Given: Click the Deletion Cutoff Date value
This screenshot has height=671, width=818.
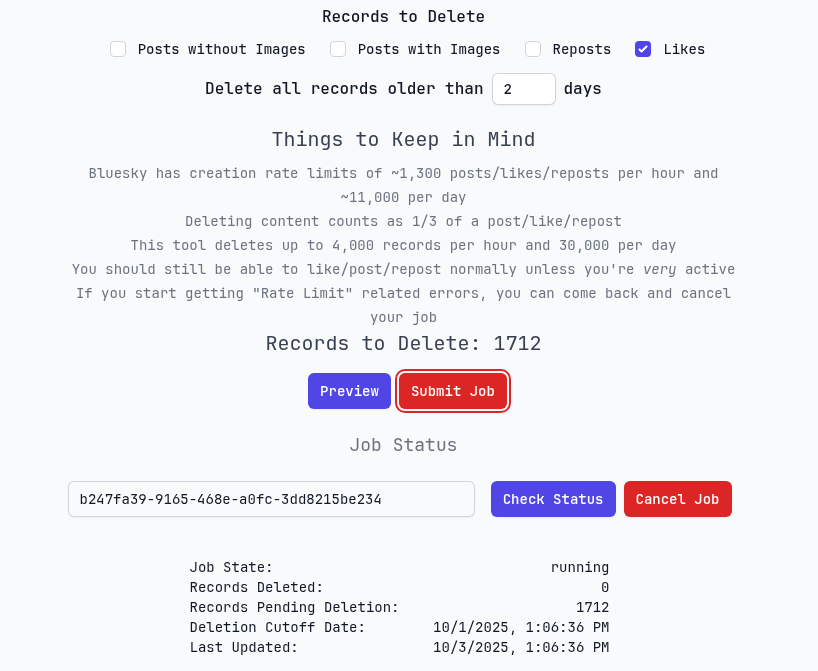Looking at the screenshot, I should [520, 627].
